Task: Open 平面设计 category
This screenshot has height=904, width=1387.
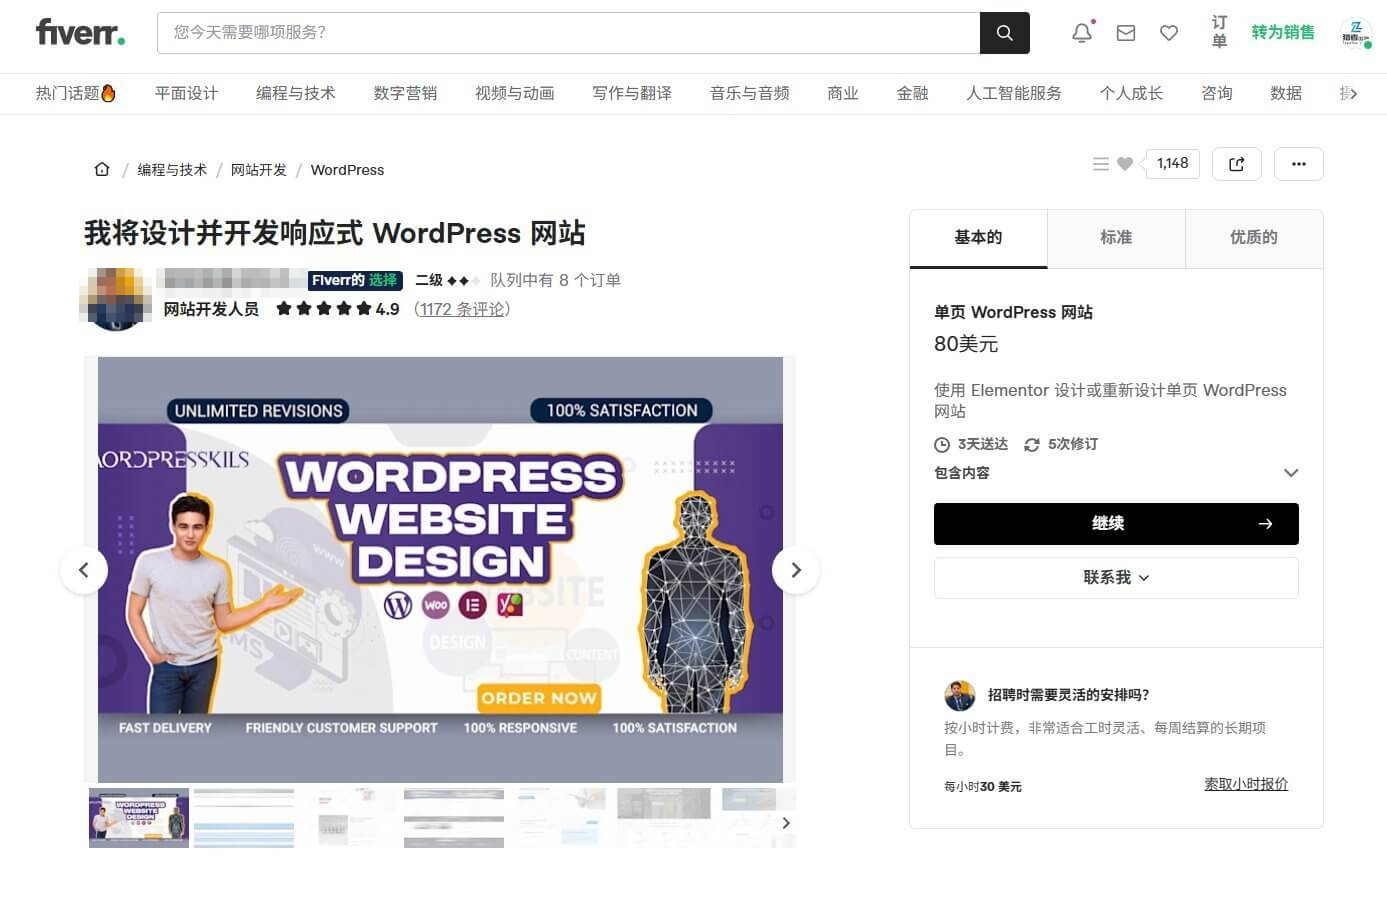Action: [187, 93]
